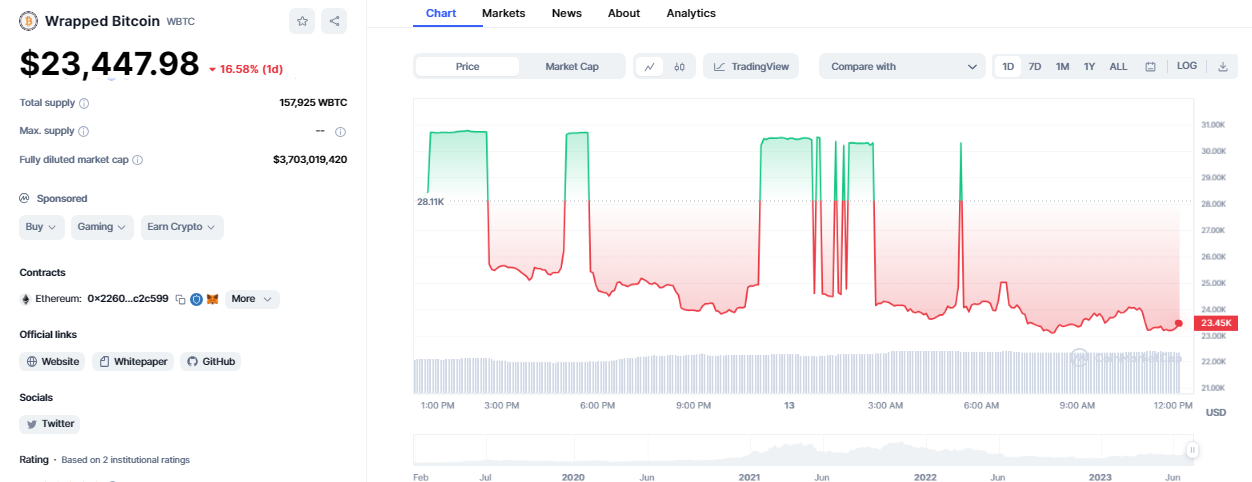Image resolution: width=1252 pixels, height=482 pixels.
Task: Toggle LOG scale on chart
Action: [1187, 66]
